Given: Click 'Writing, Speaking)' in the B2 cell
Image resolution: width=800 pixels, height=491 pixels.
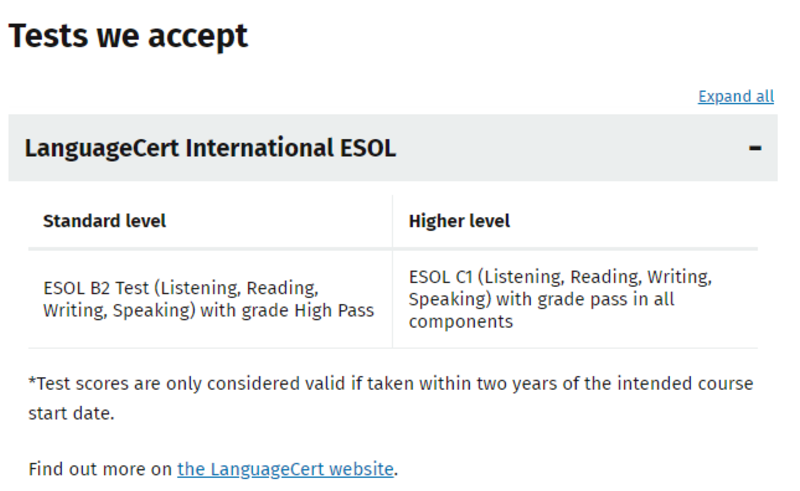Looking at the screenshot, I should [x=119, y=310].
